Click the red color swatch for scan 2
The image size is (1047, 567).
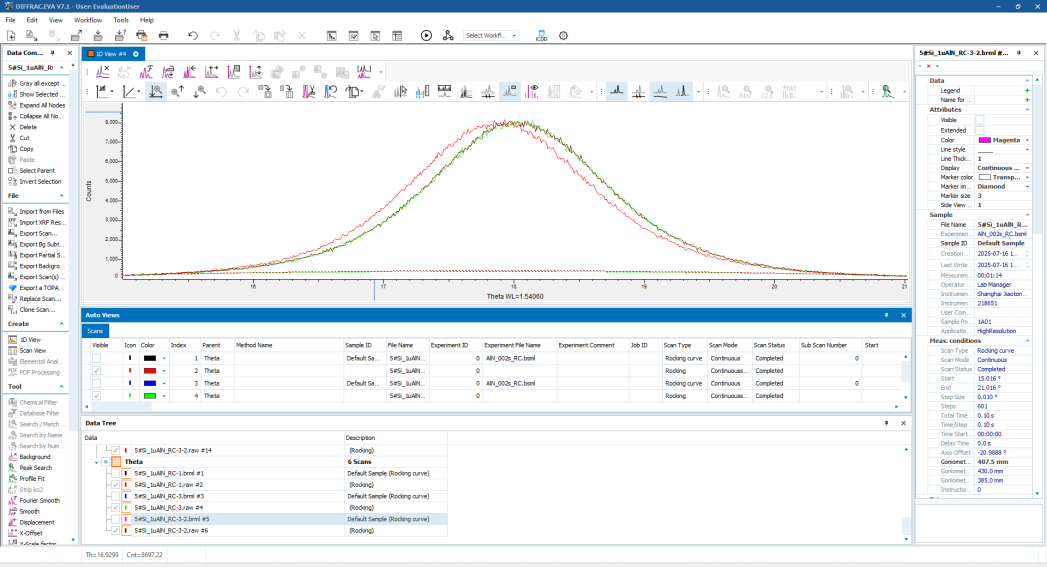click(x=149, y=370)
